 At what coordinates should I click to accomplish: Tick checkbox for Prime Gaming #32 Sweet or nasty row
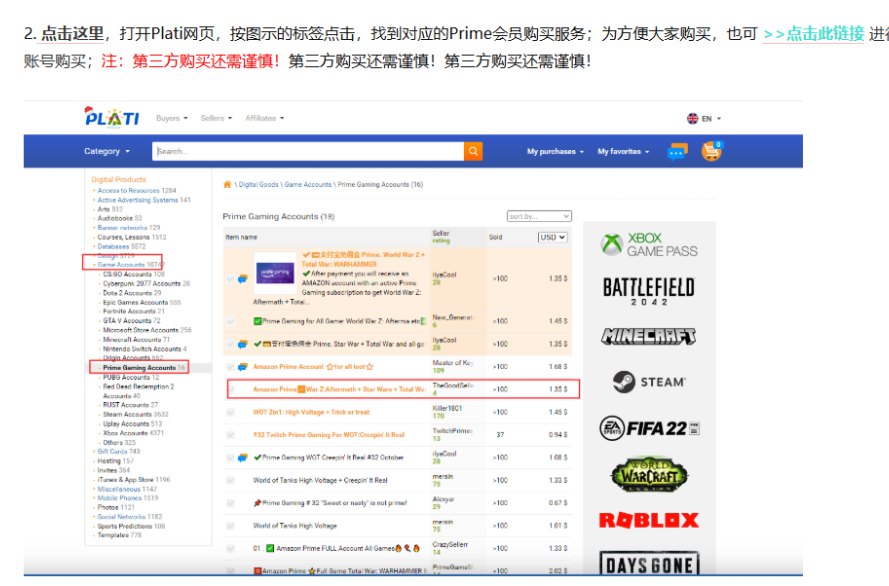pyautogui.click(x=230, y=503)
